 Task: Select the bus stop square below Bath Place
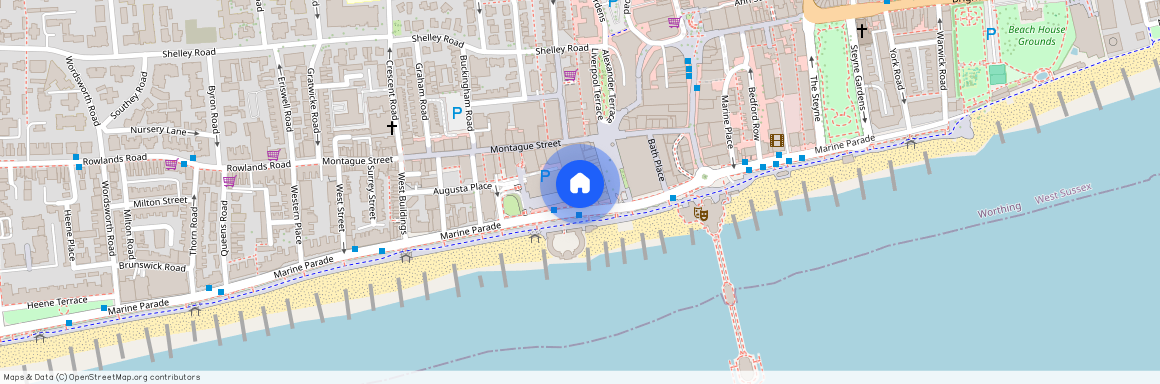[x=672, y=198]
